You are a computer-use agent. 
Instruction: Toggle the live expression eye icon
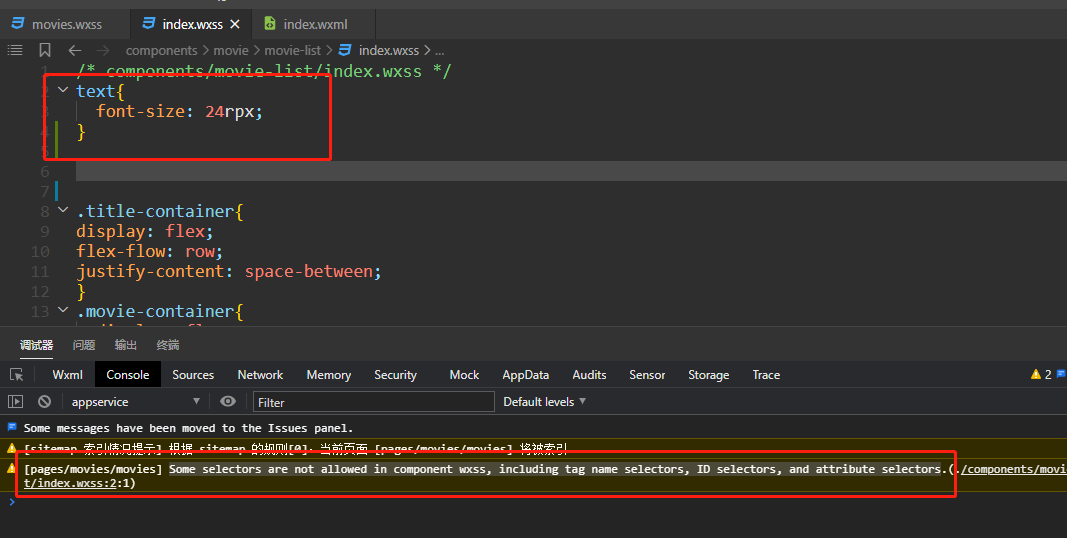(x=228, y=401)
